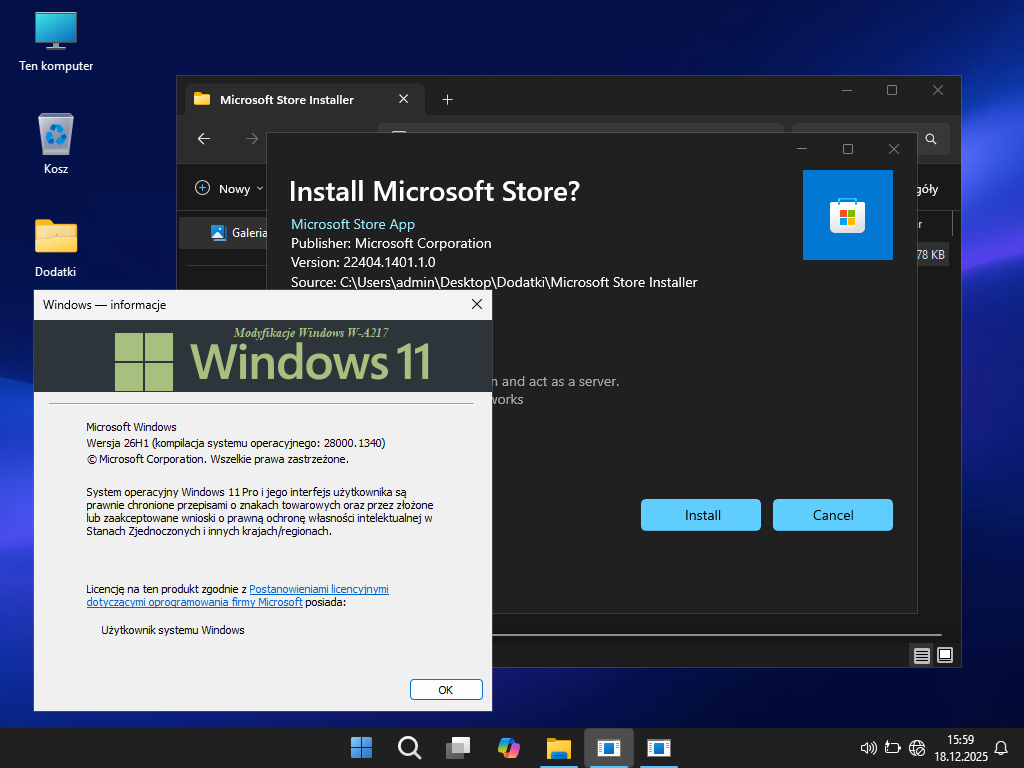
Task: Open the Windows Start menu
Action: coord(361,747)
